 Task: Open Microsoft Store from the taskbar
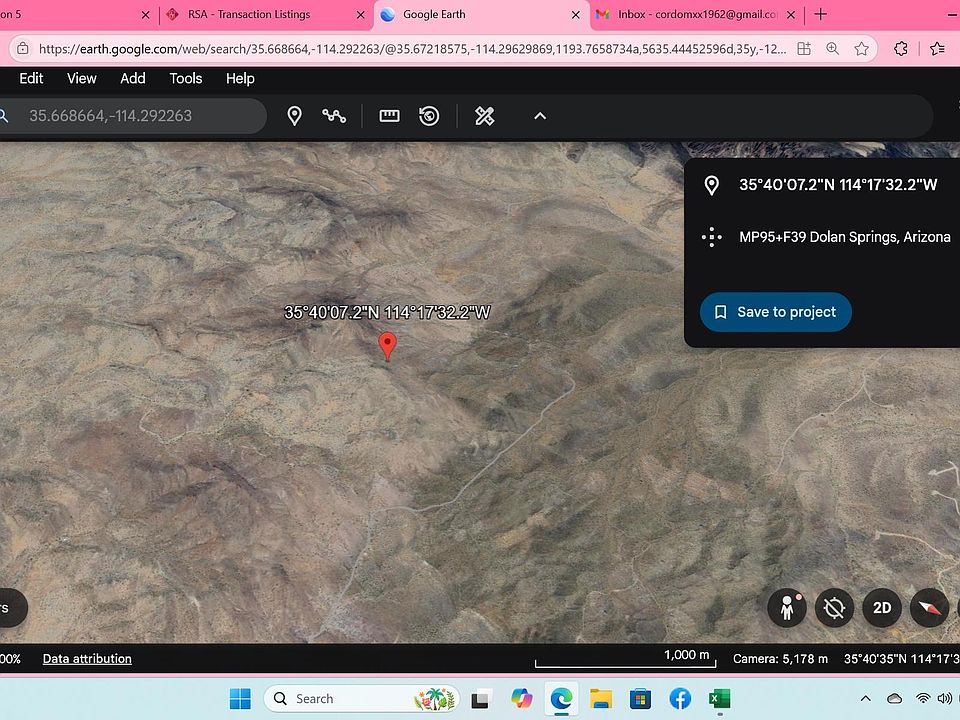tap(640, 699)
